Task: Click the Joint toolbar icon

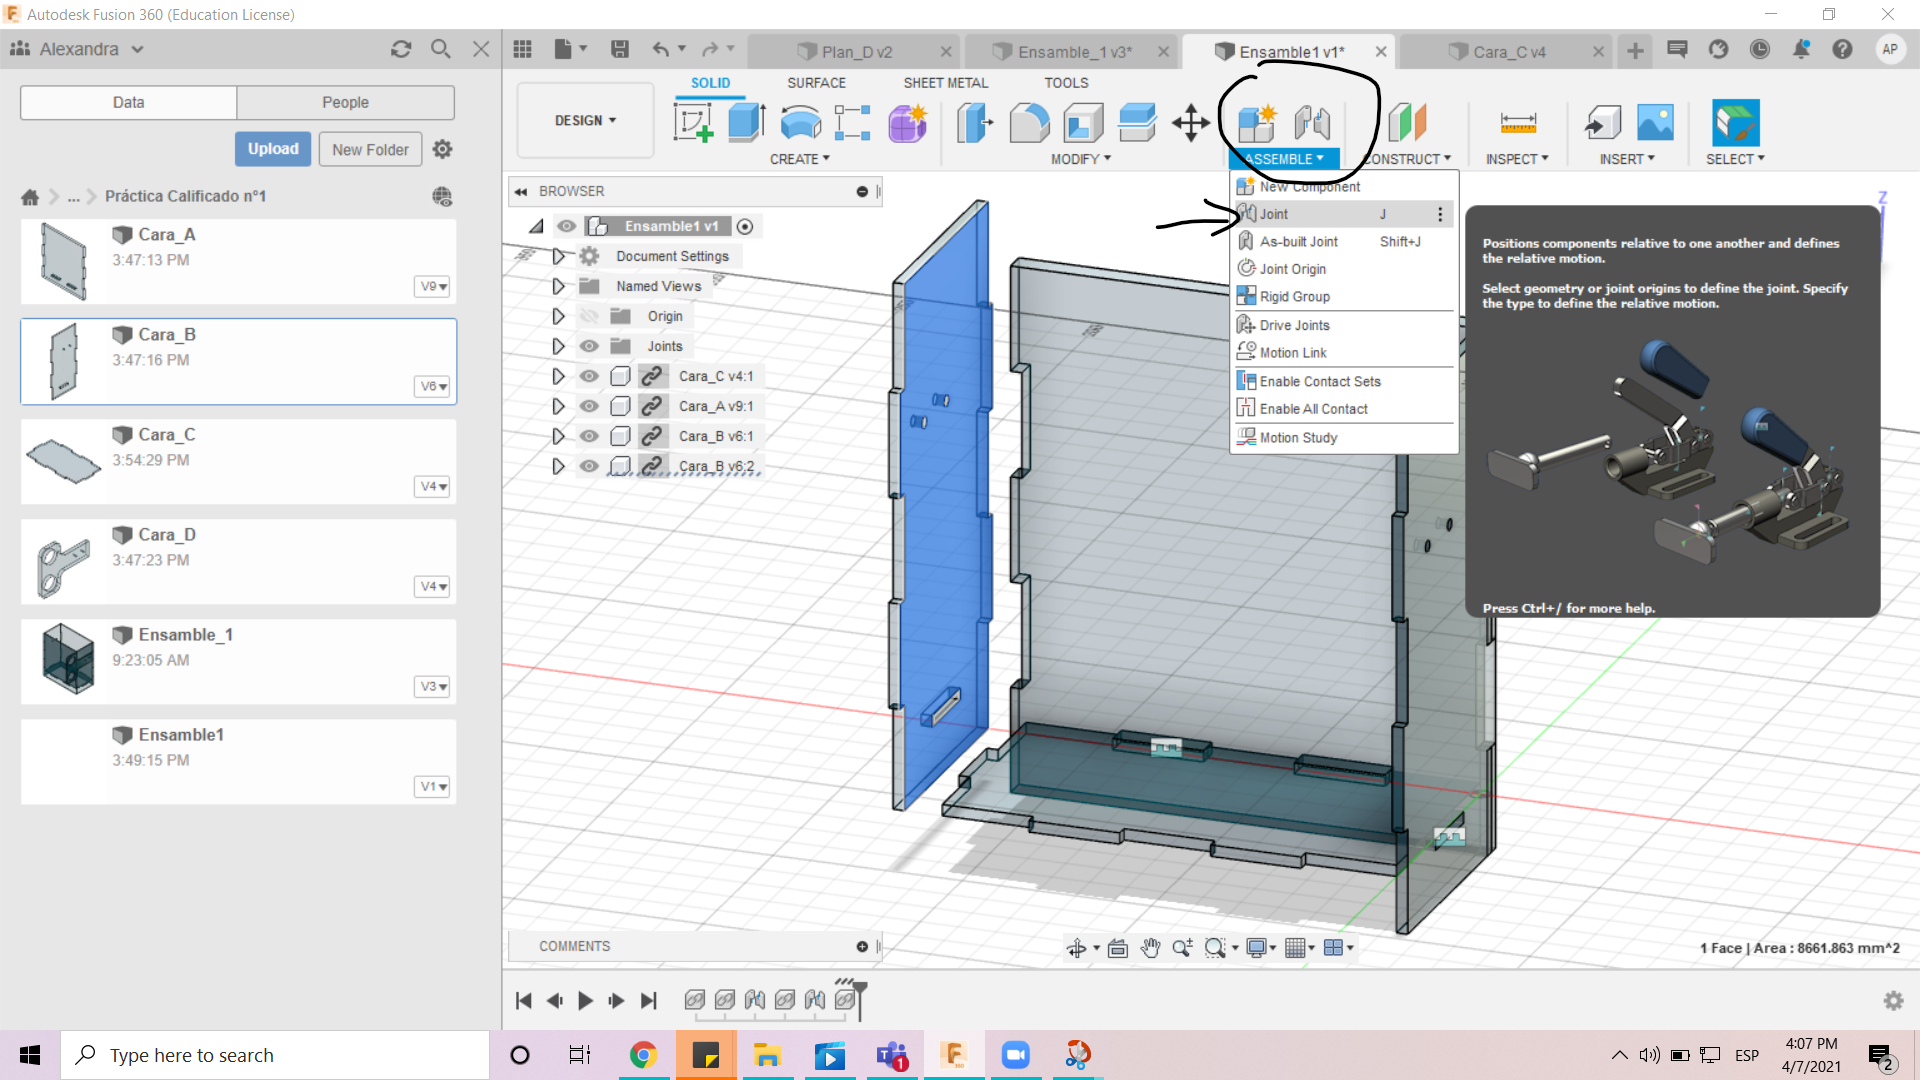Action: click(x=1312, y=123)
